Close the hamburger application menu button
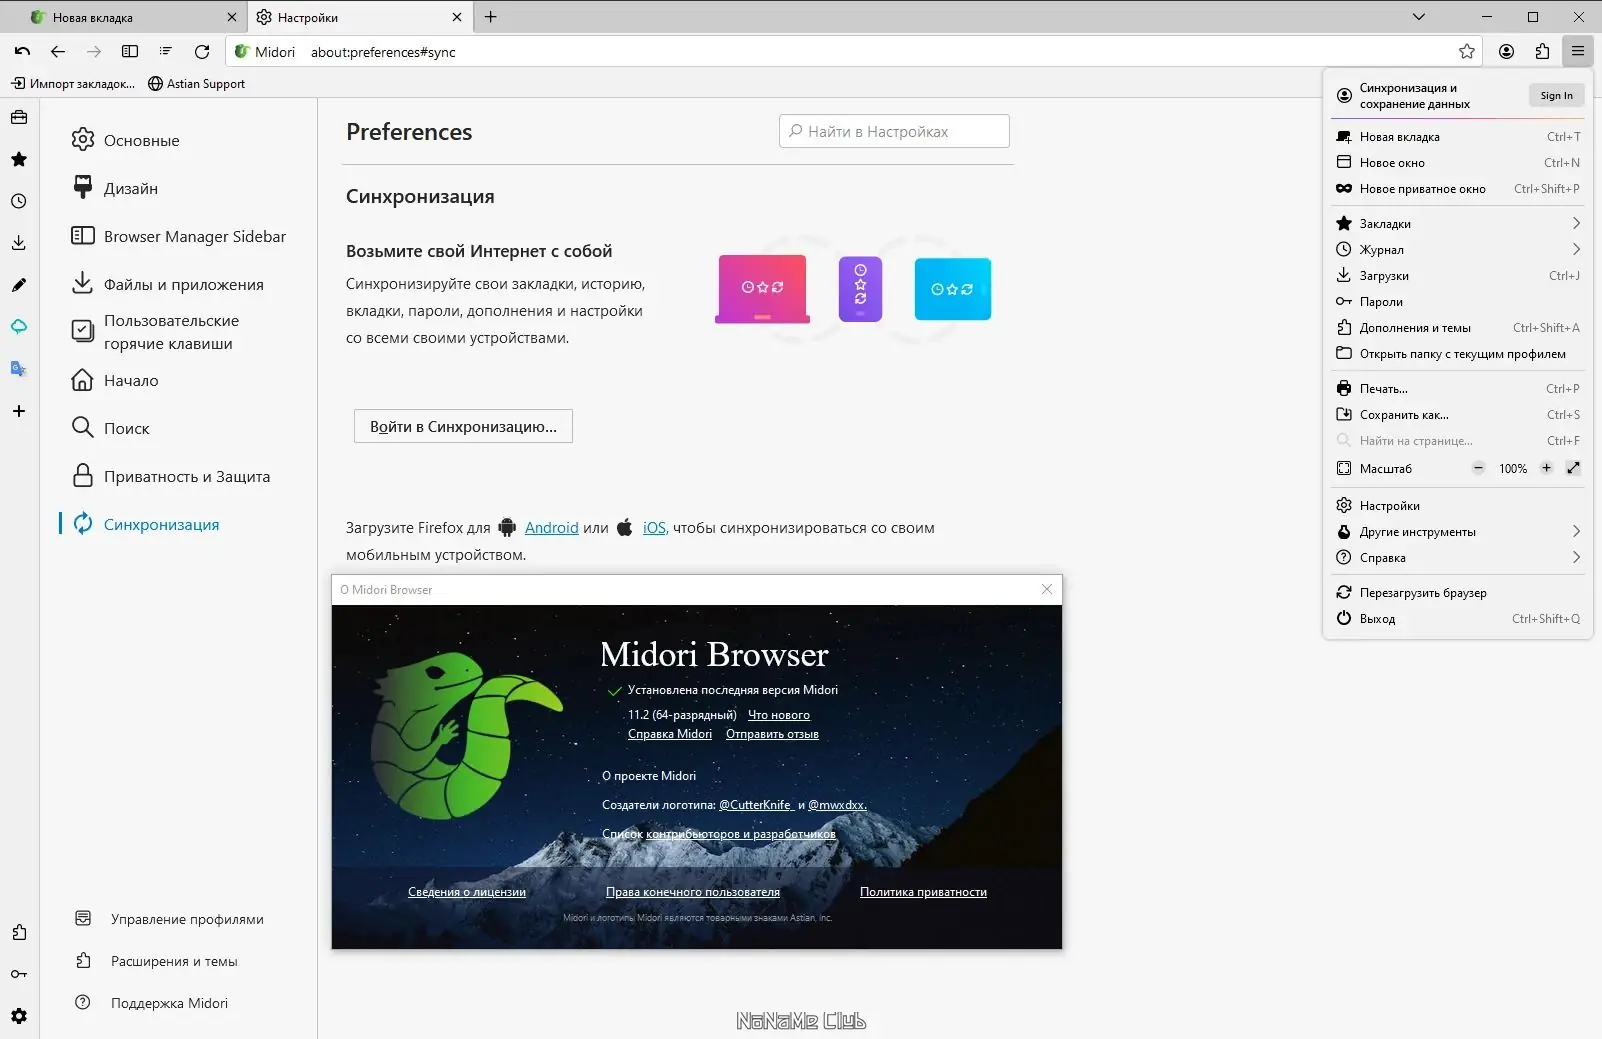 1578,52
